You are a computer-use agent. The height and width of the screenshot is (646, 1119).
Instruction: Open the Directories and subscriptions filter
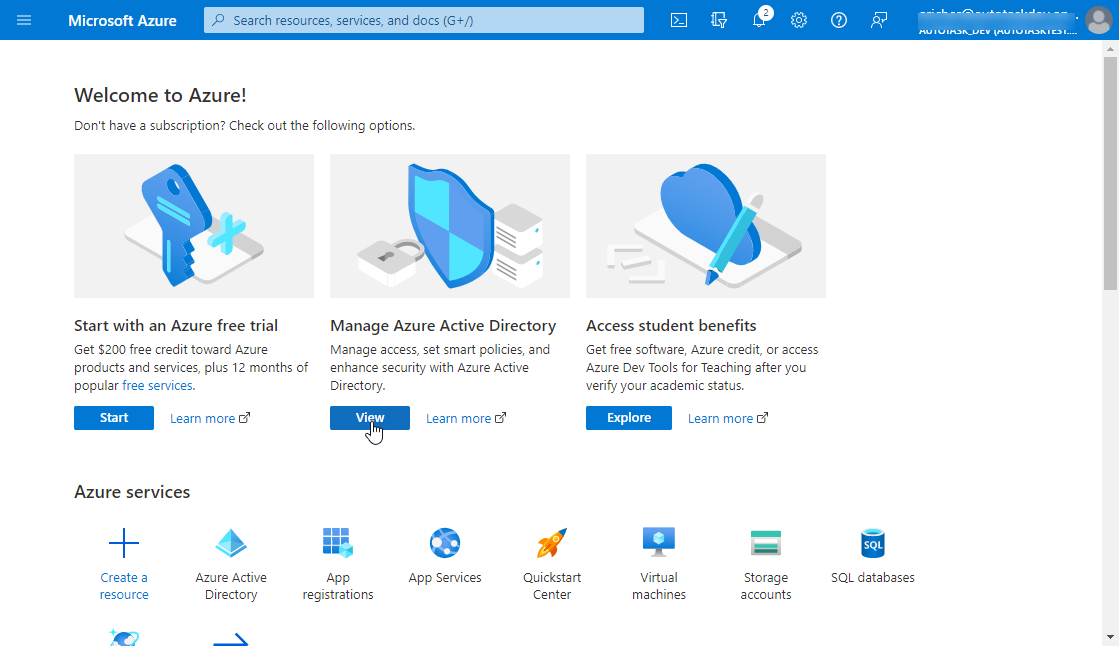coord(719,20)
